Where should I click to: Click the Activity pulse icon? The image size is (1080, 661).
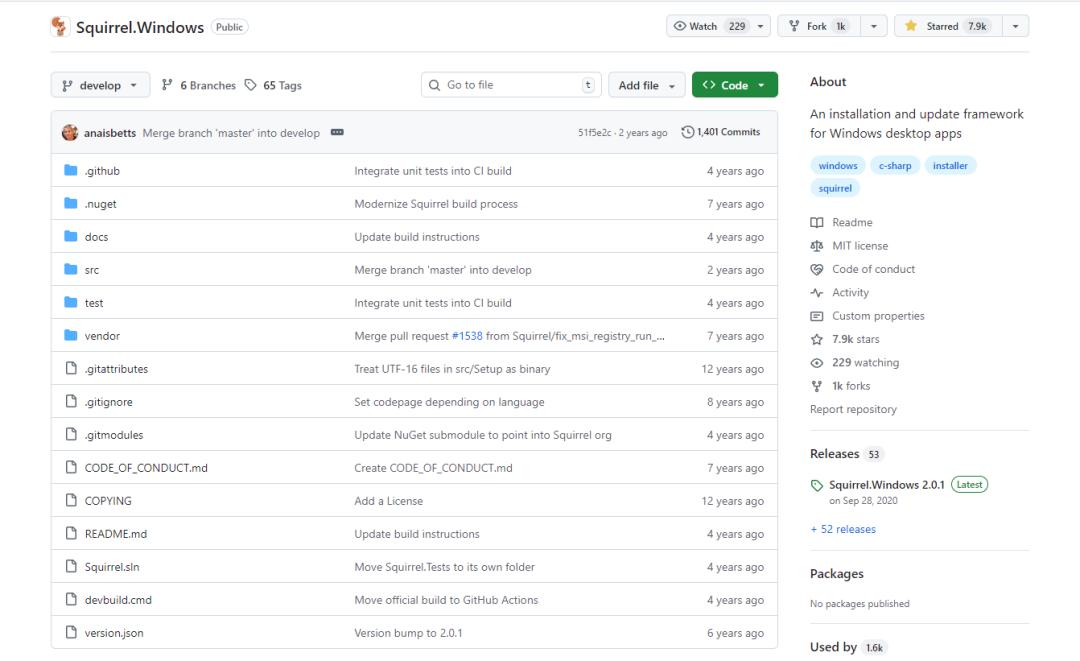(x=817, y=293)
